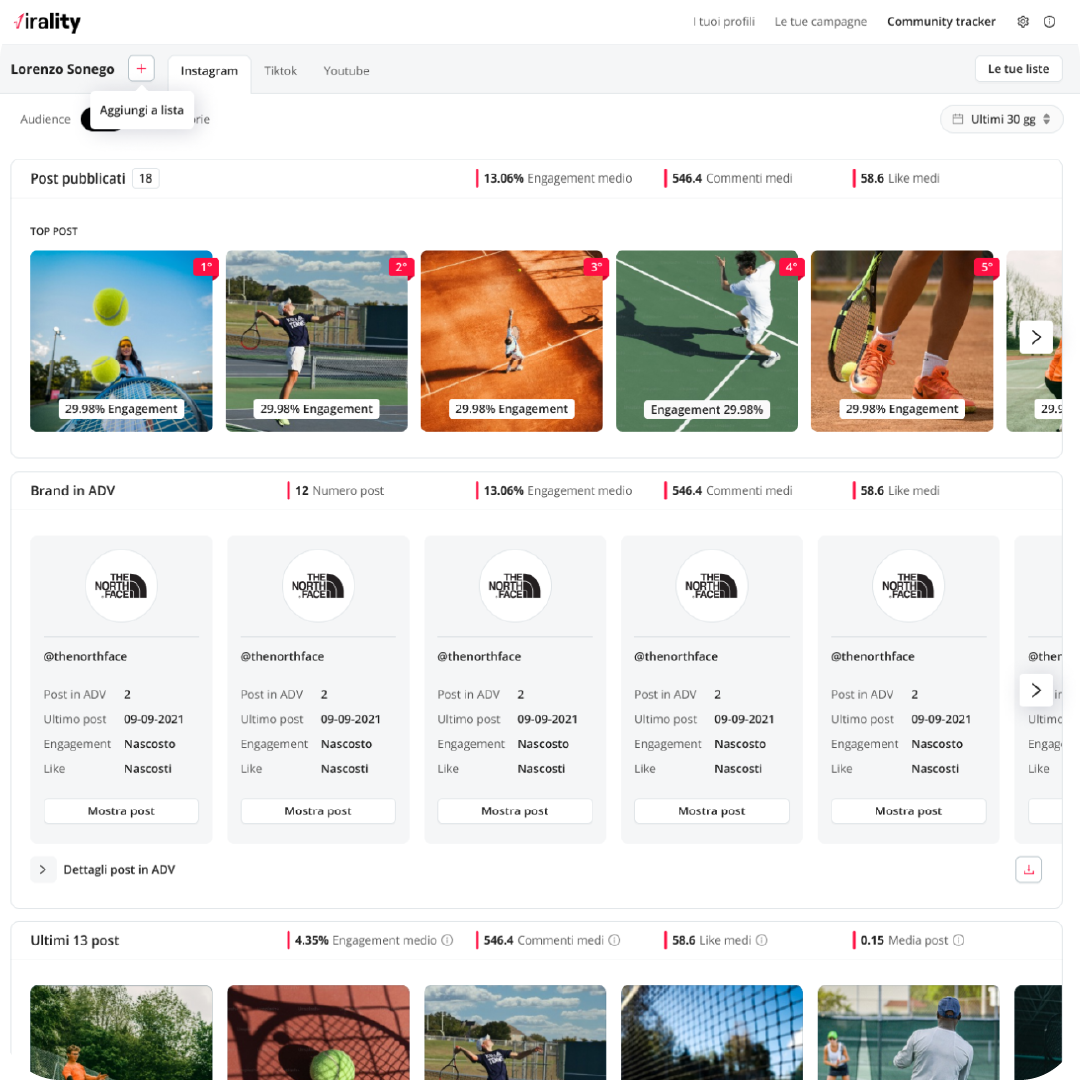
Task: Switch to the Tiktok tab
Action: pos(280,71)
